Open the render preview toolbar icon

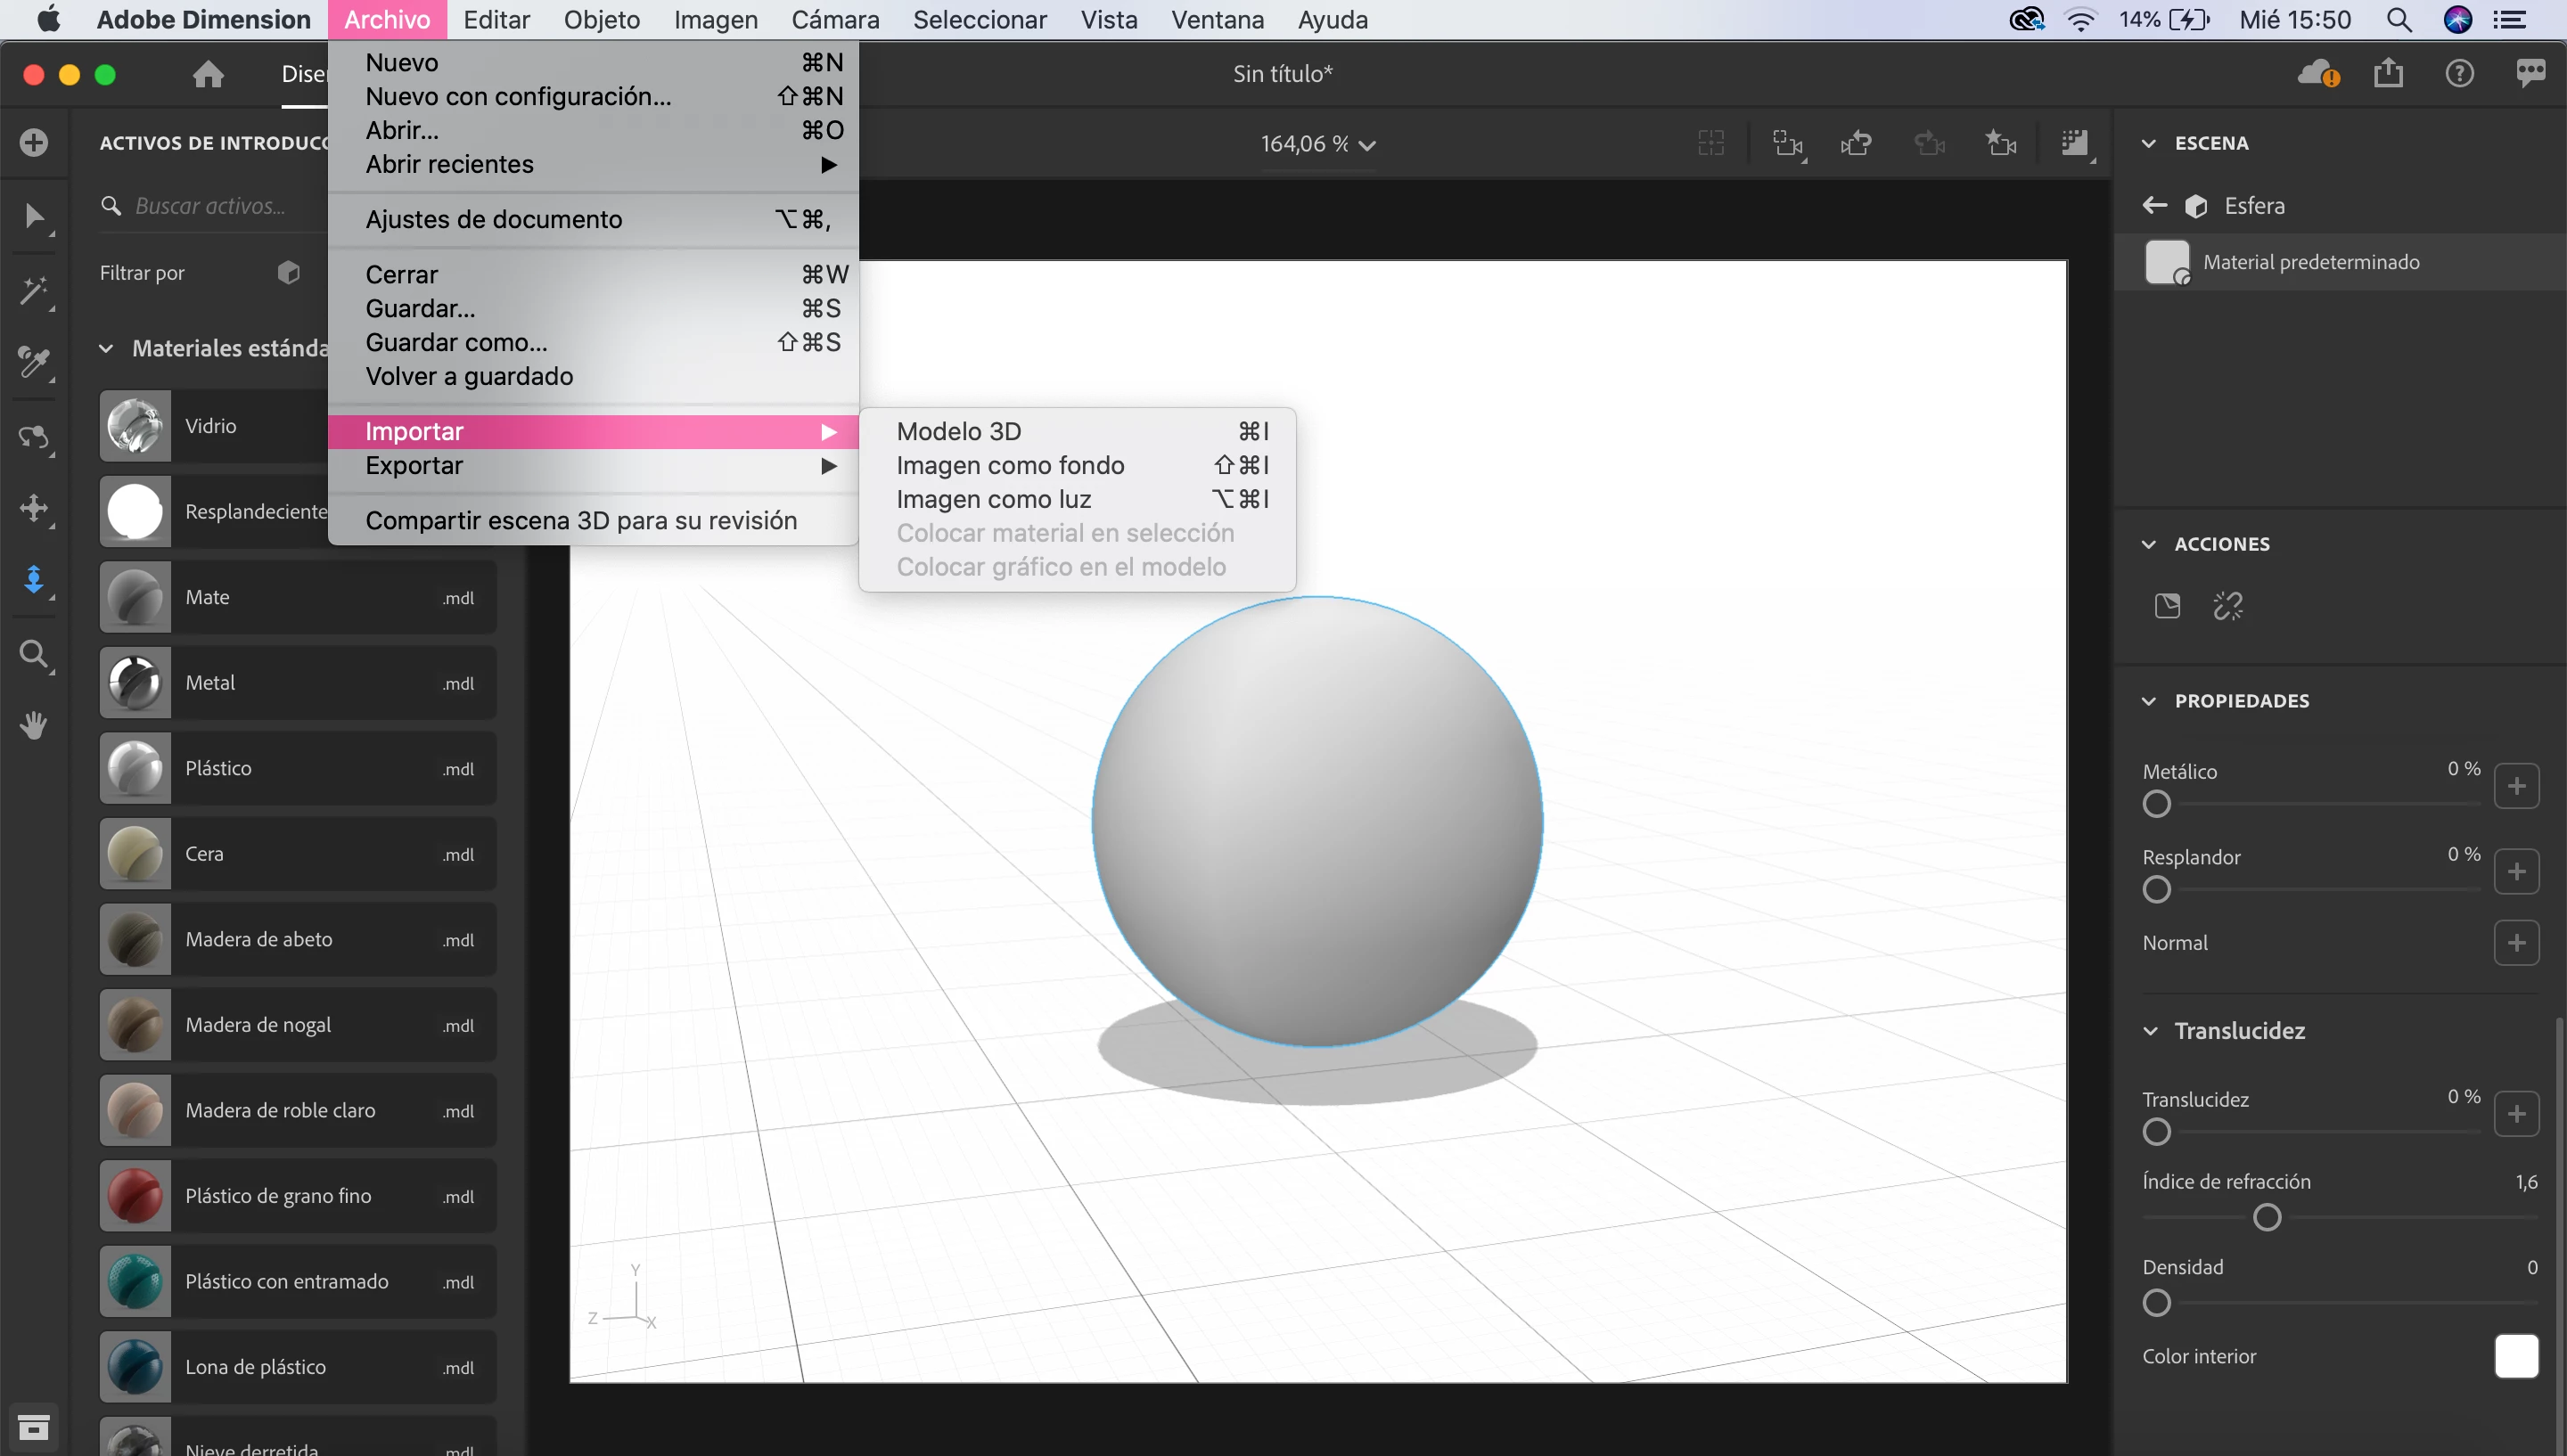pyautogui.click(x=2074, y=144)
